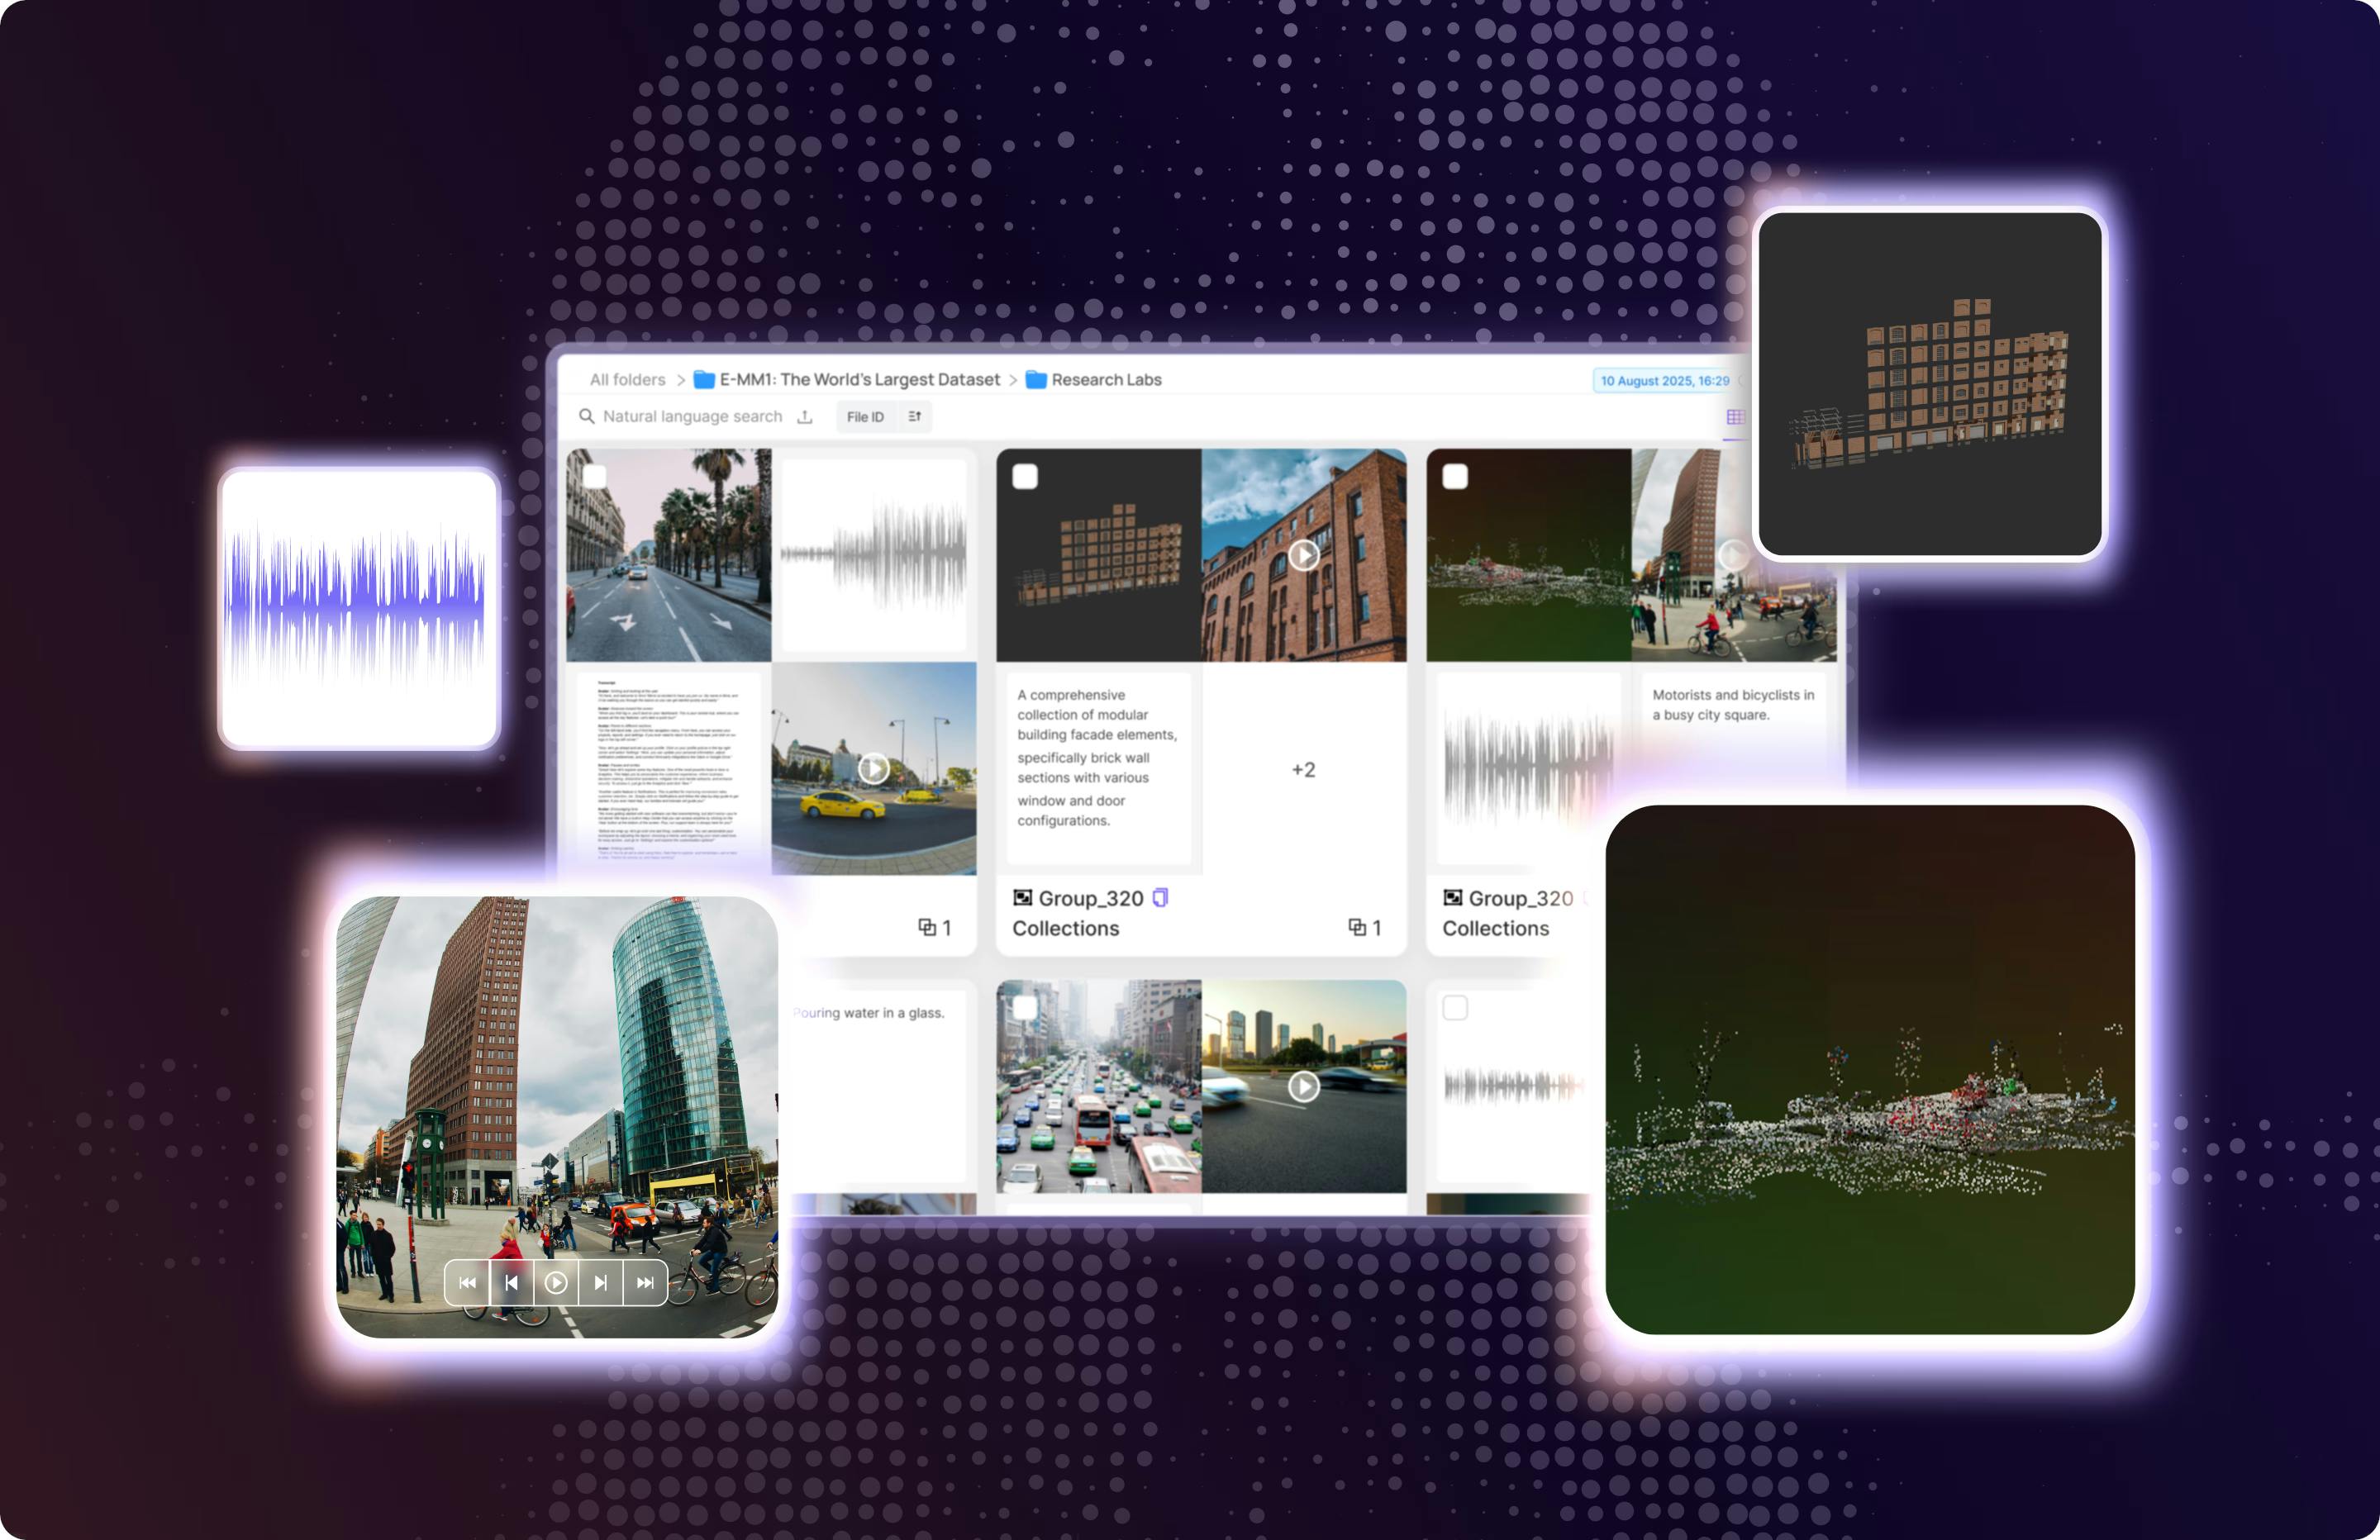
Task: Expand the +2 hidden items in Group_320
Action: pyautogui.click(x=1302, y=770)
